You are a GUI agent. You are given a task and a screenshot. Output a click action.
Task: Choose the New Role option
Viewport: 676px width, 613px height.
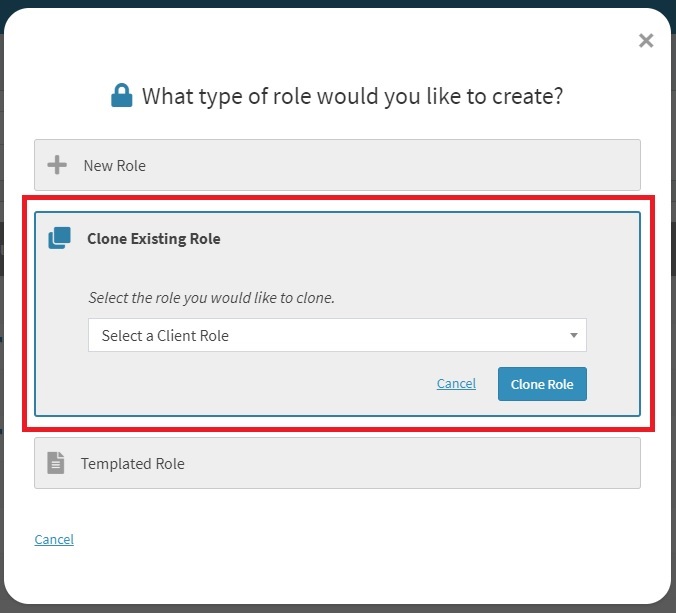337,165
